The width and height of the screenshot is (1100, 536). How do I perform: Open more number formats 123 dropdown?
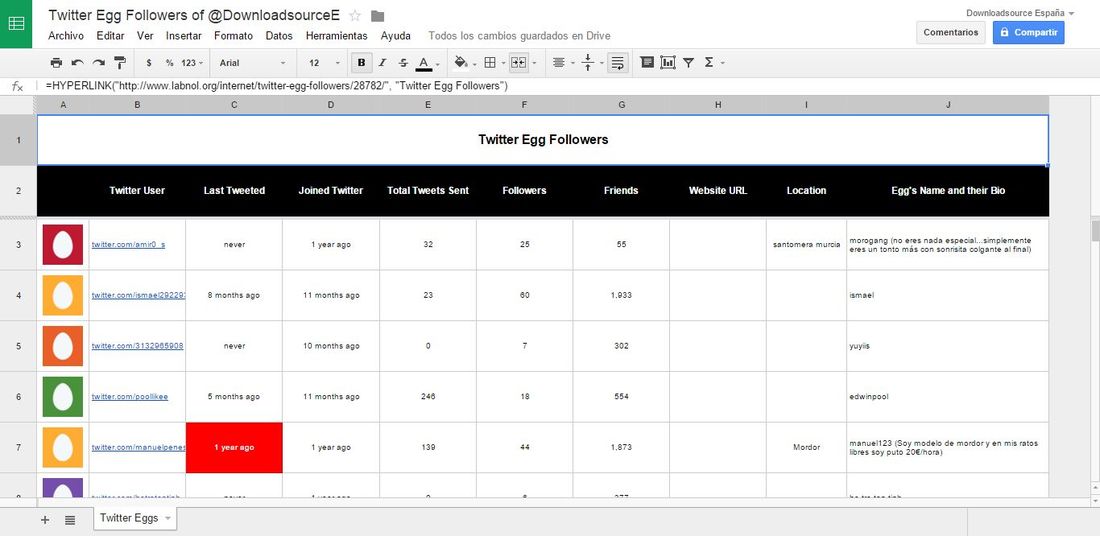pos(192,63)
